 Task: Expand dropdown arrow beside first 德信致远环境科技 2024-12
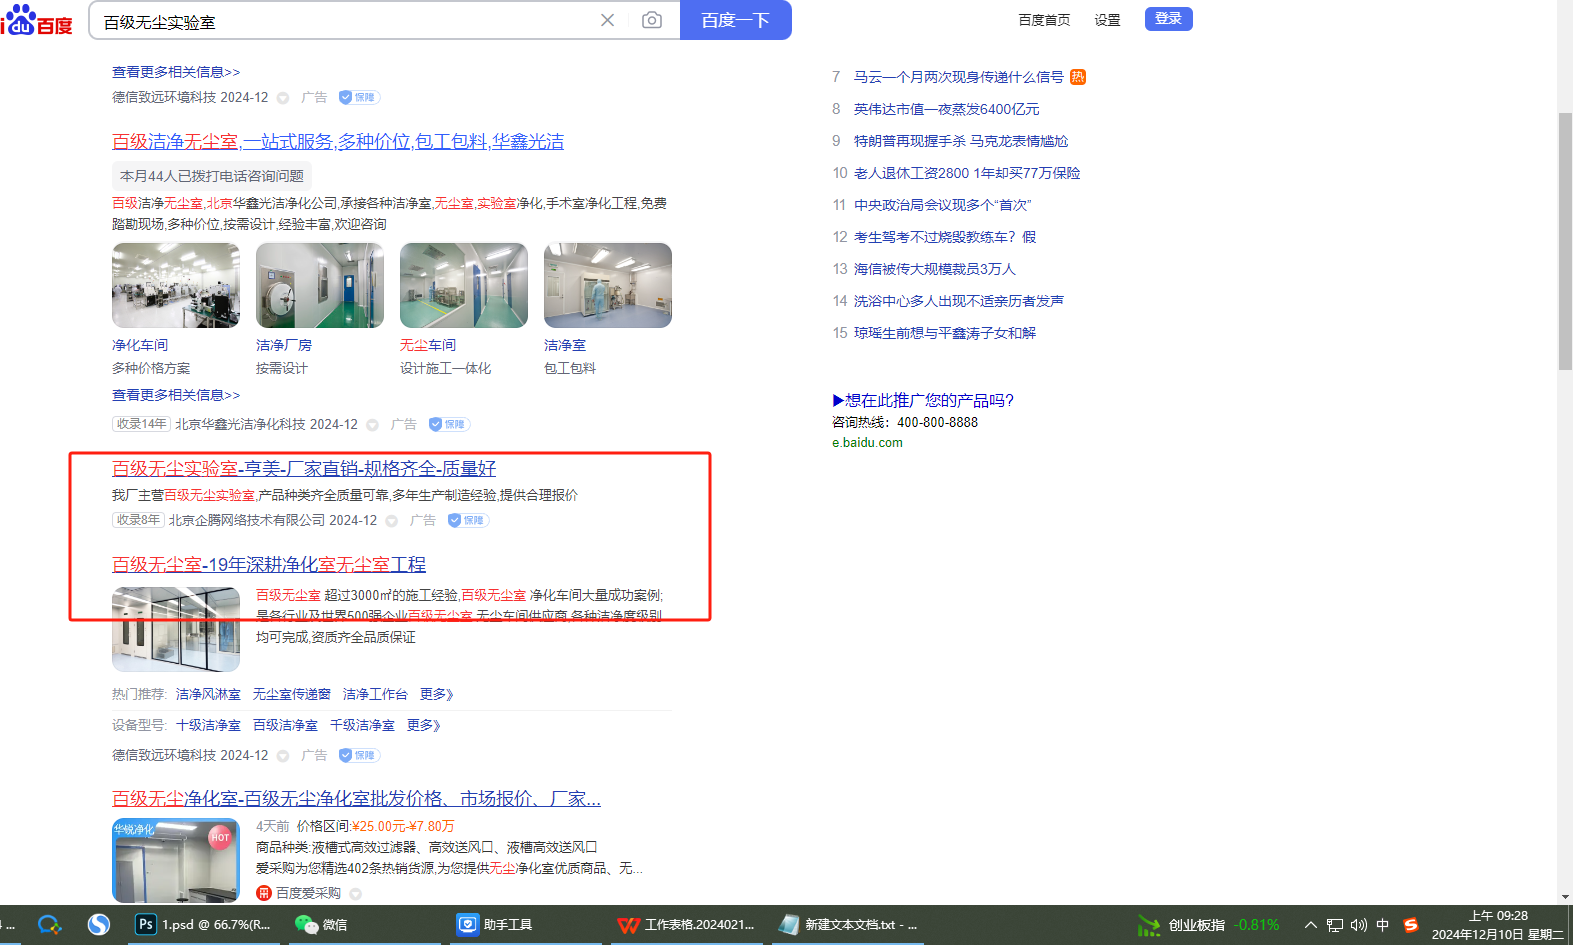click(x=283, y=98)
